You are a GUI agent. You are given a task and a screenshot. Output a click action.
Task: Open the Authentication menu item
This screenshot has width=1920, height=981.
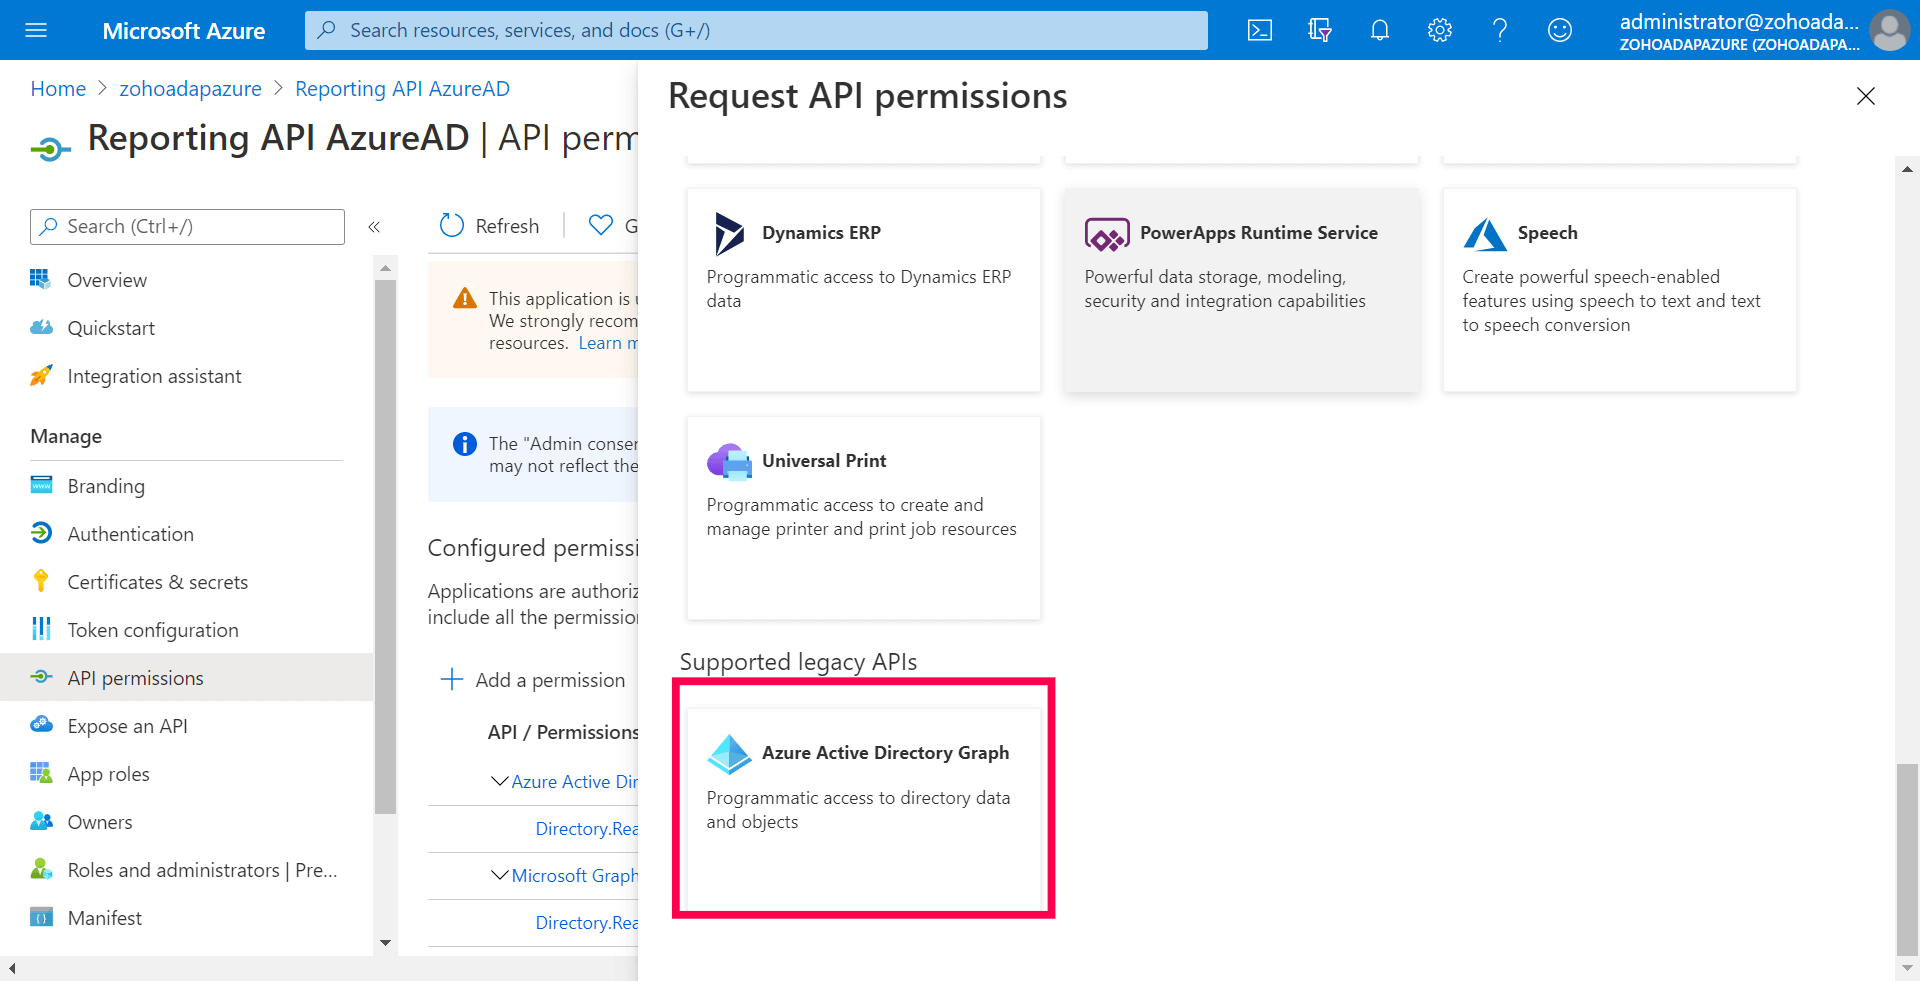[130, 534]
